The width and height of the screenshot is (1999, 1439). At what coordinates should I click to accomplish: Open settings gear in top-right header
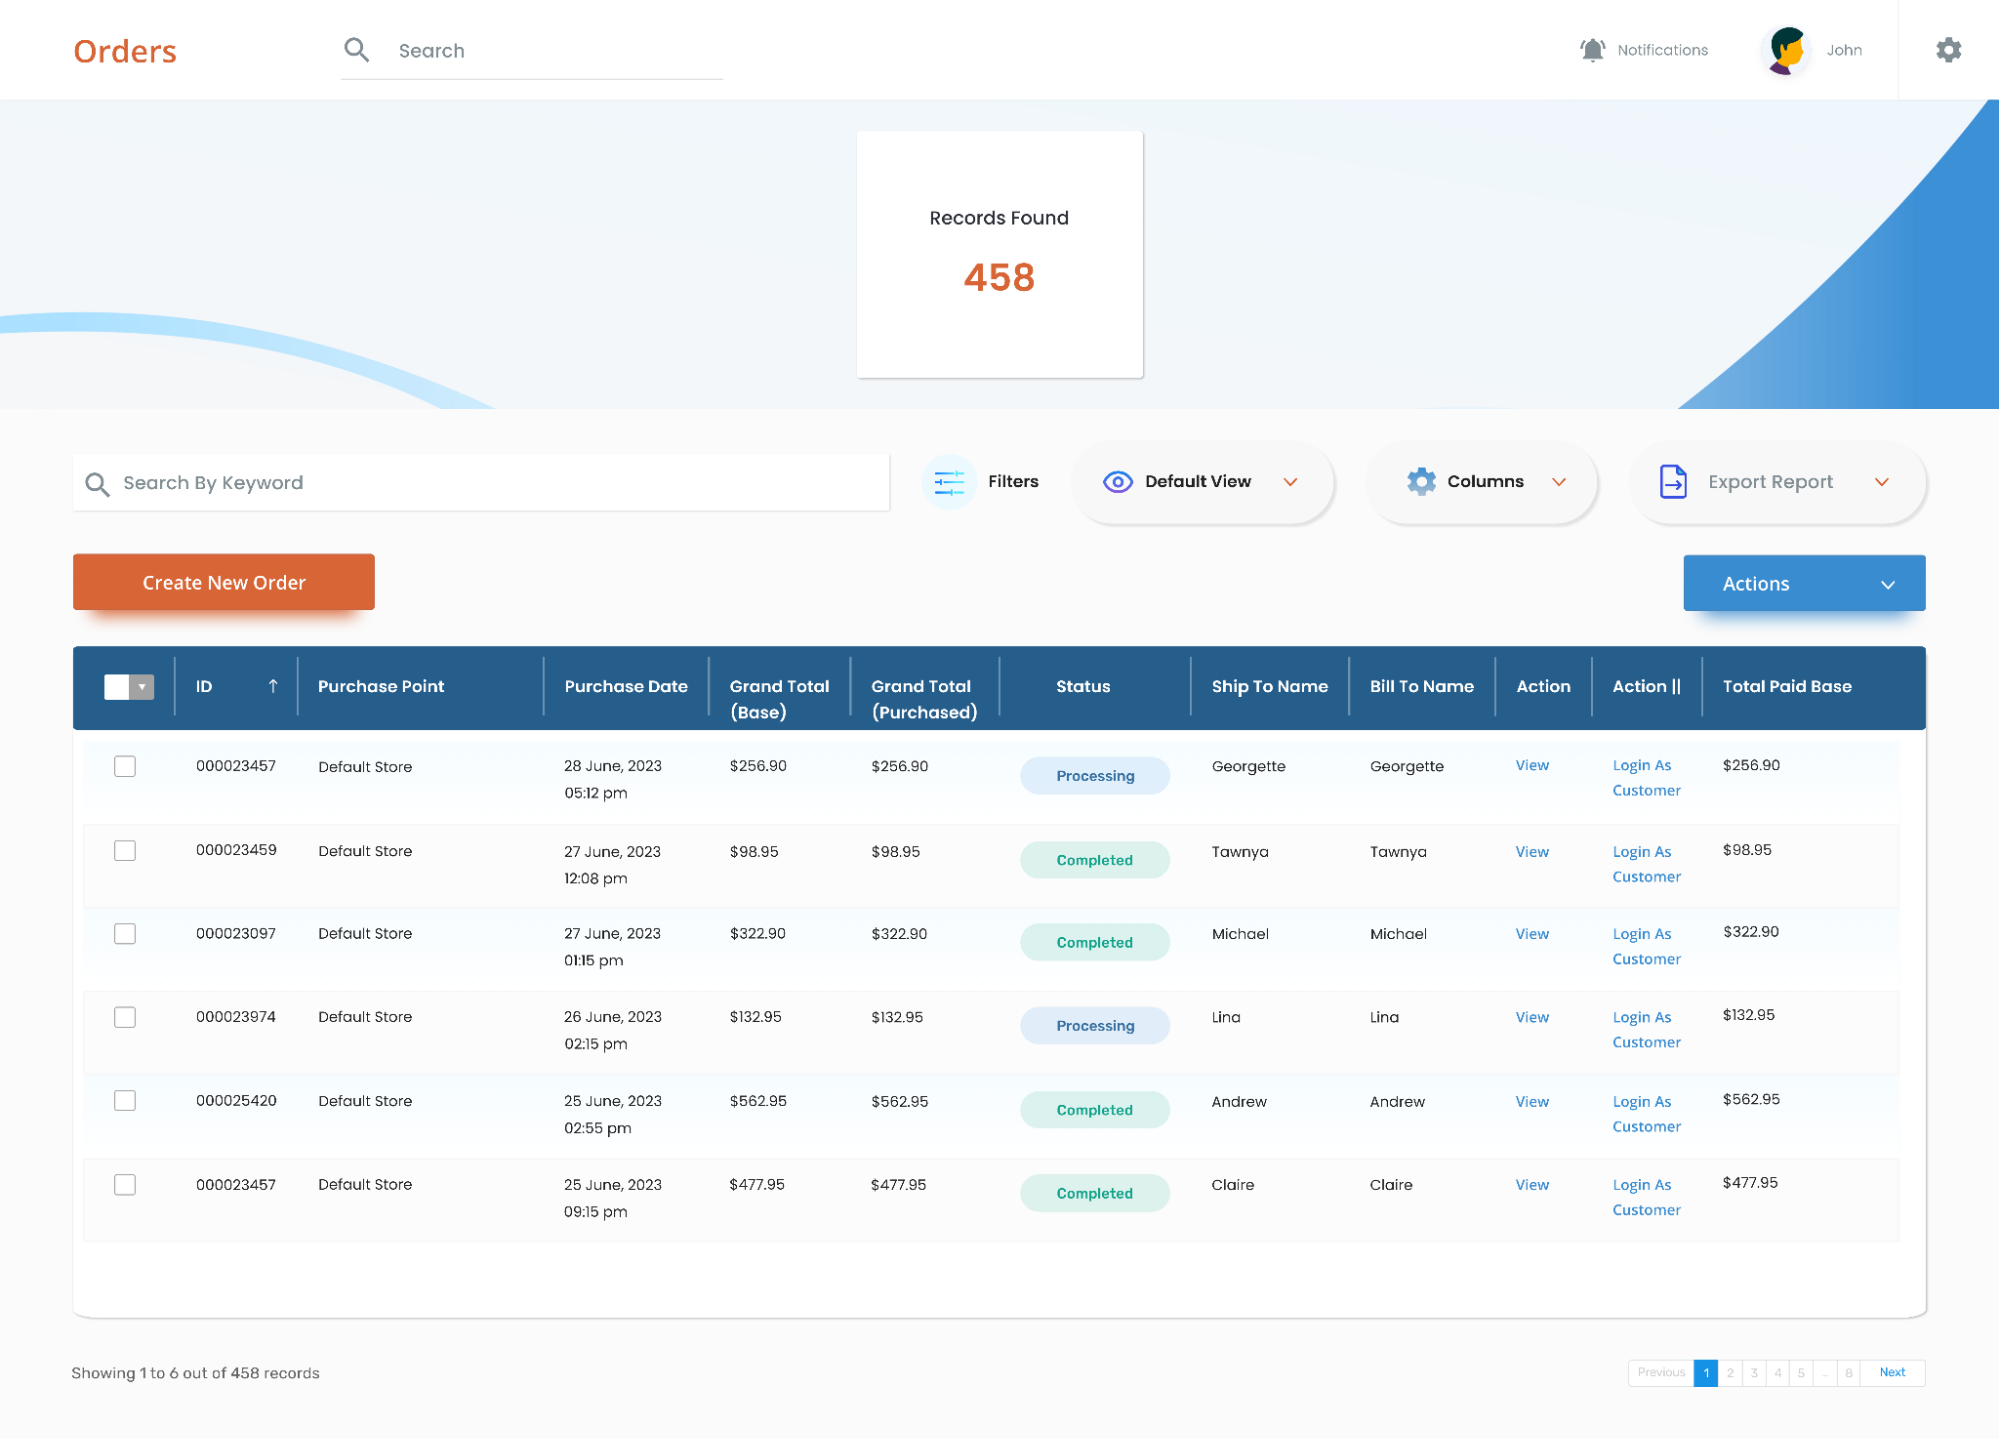pos(1948,50)
